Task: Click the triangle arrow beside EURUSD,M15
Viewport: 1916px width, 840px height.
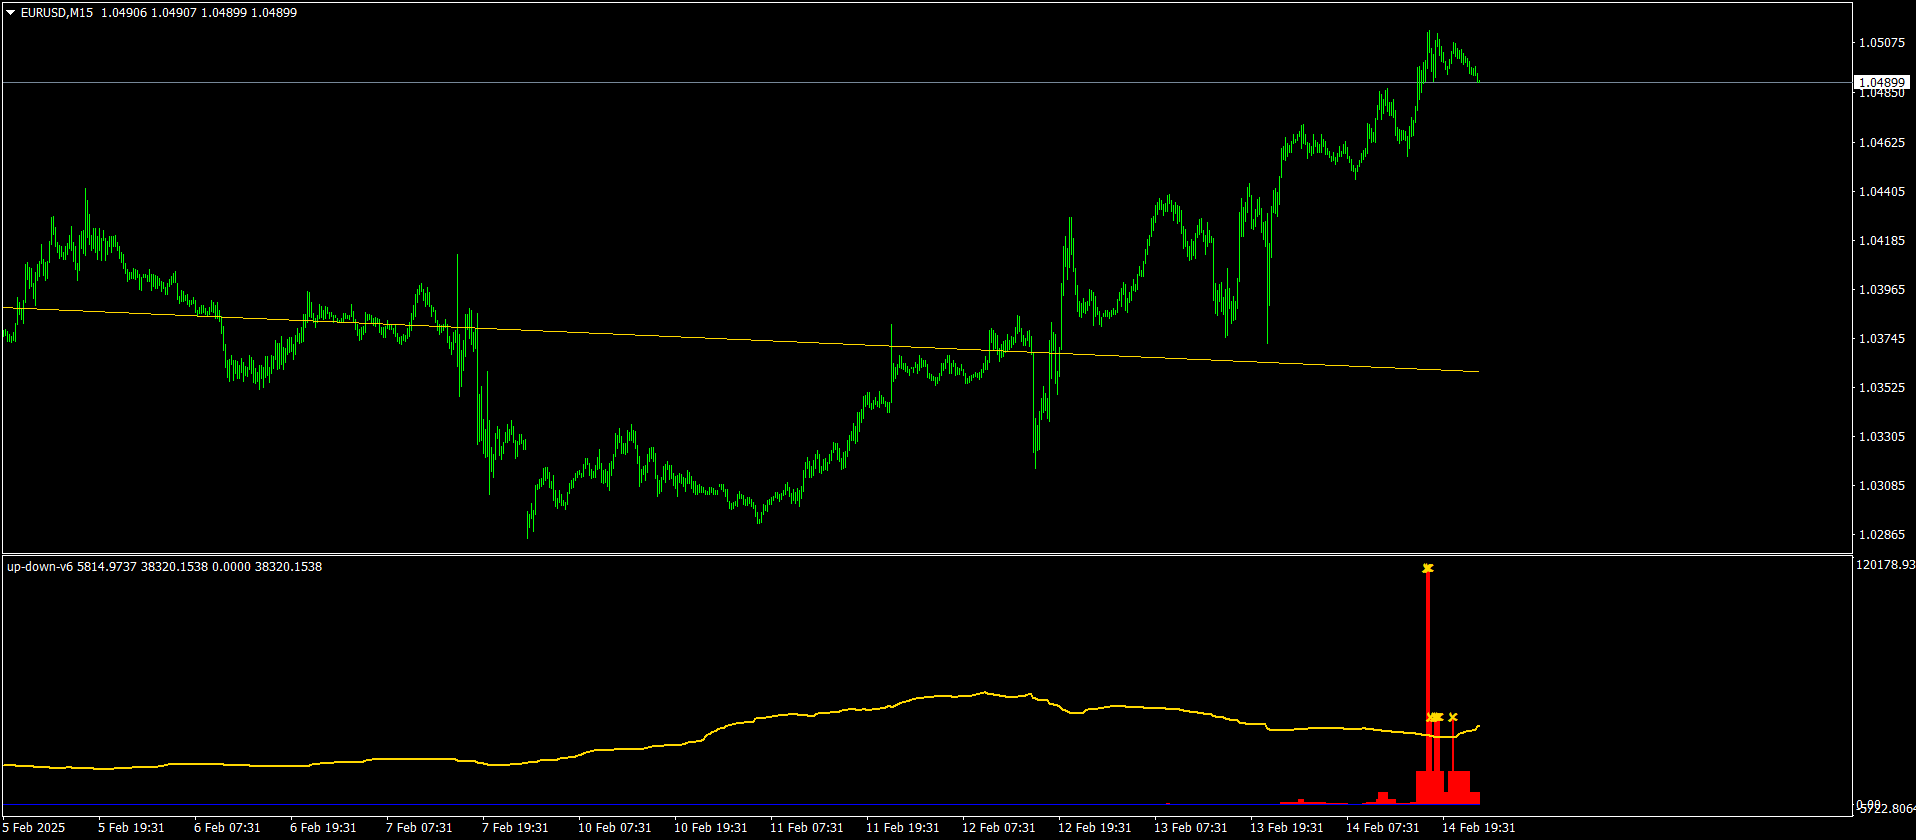Action: click(11, 13)
